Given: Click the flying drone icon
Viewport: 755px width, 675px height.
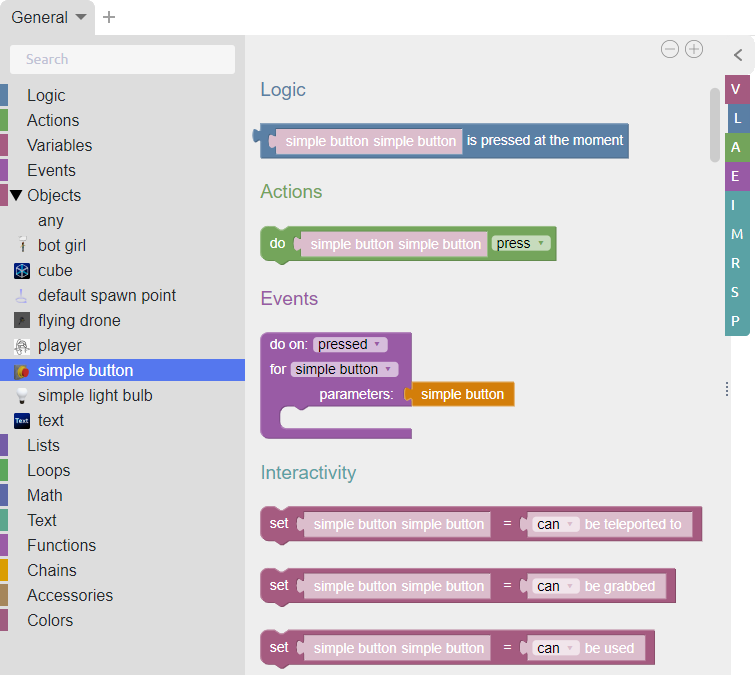Looking at the screenshot, I should tap(22, 320).
